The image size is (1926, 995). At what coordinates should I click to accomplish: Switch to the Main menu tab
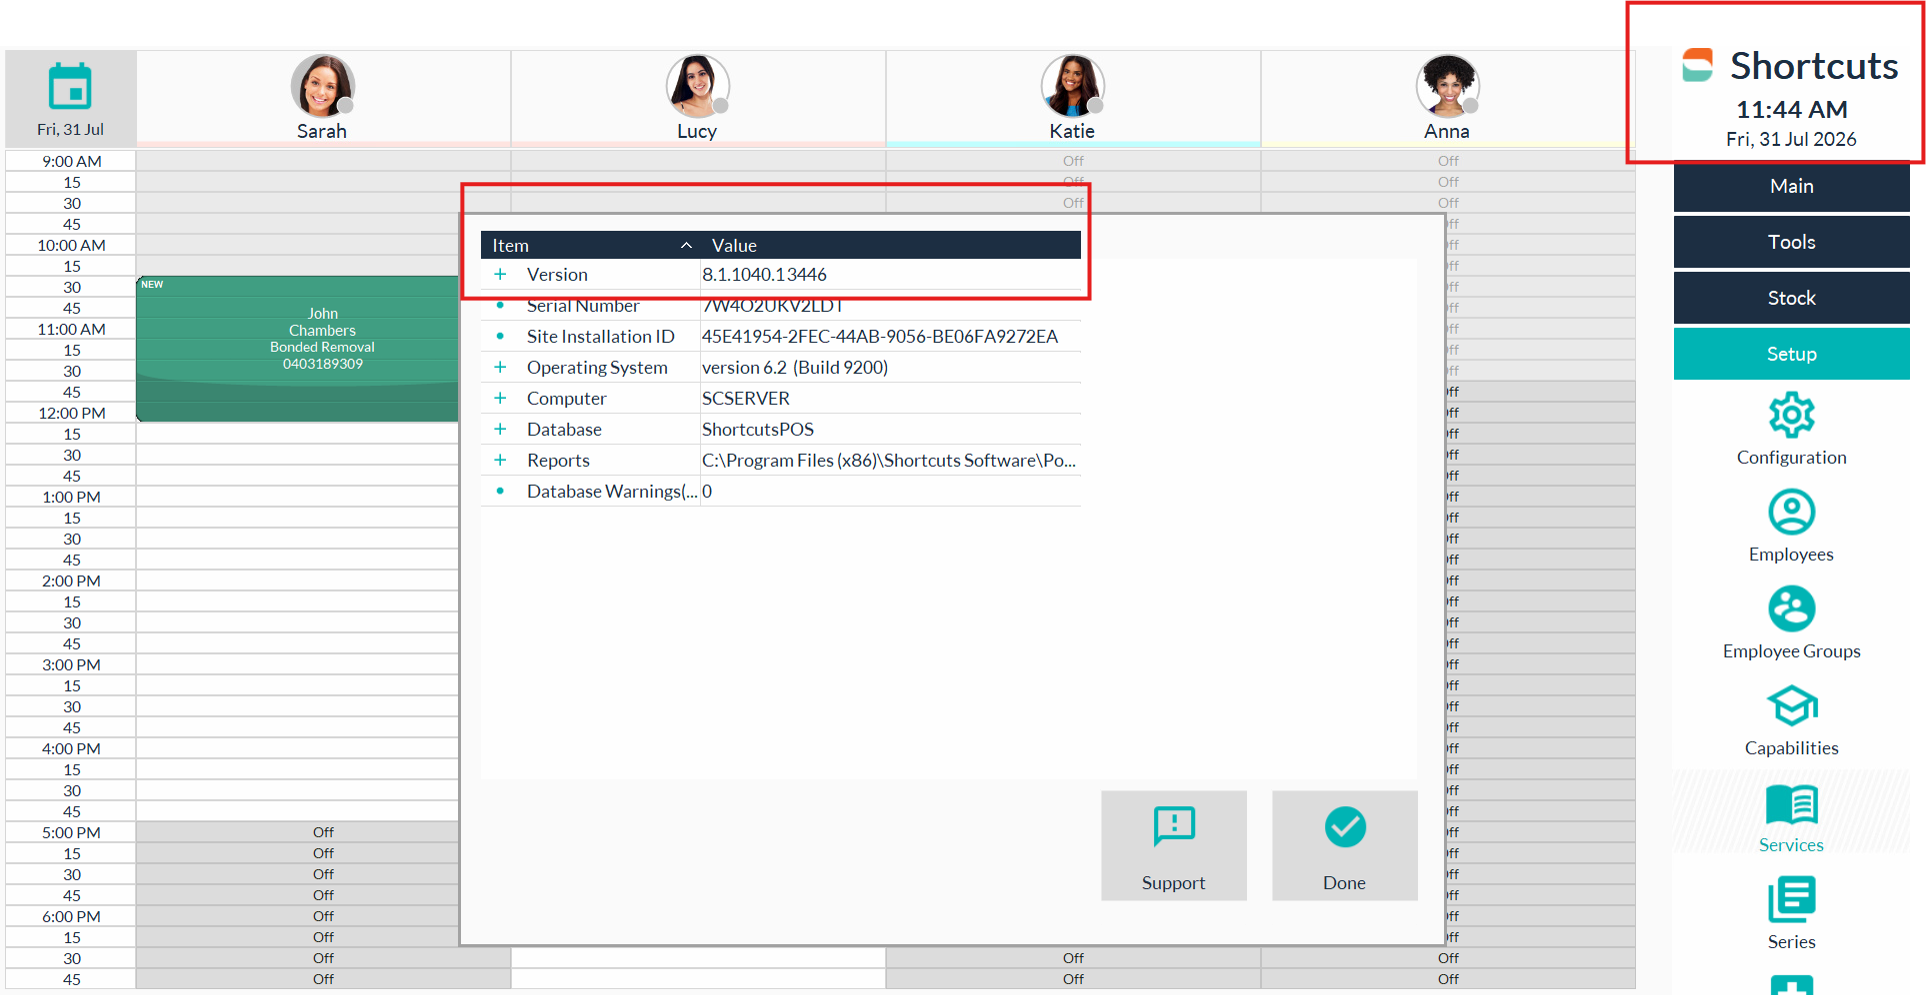coord(1791,186)
